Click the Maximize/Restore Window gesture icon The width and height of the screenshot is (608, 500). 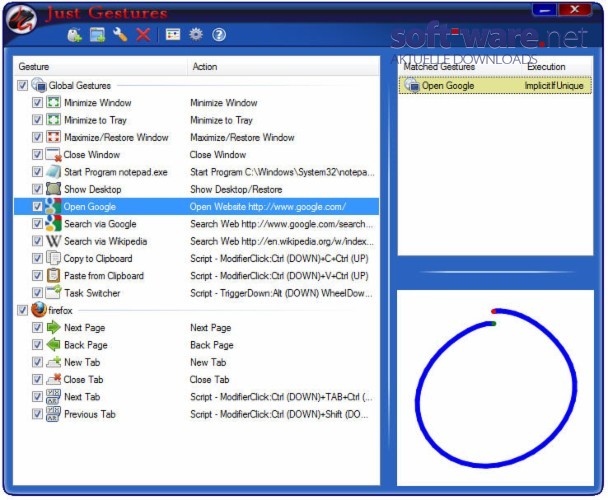tap(54, 137)
